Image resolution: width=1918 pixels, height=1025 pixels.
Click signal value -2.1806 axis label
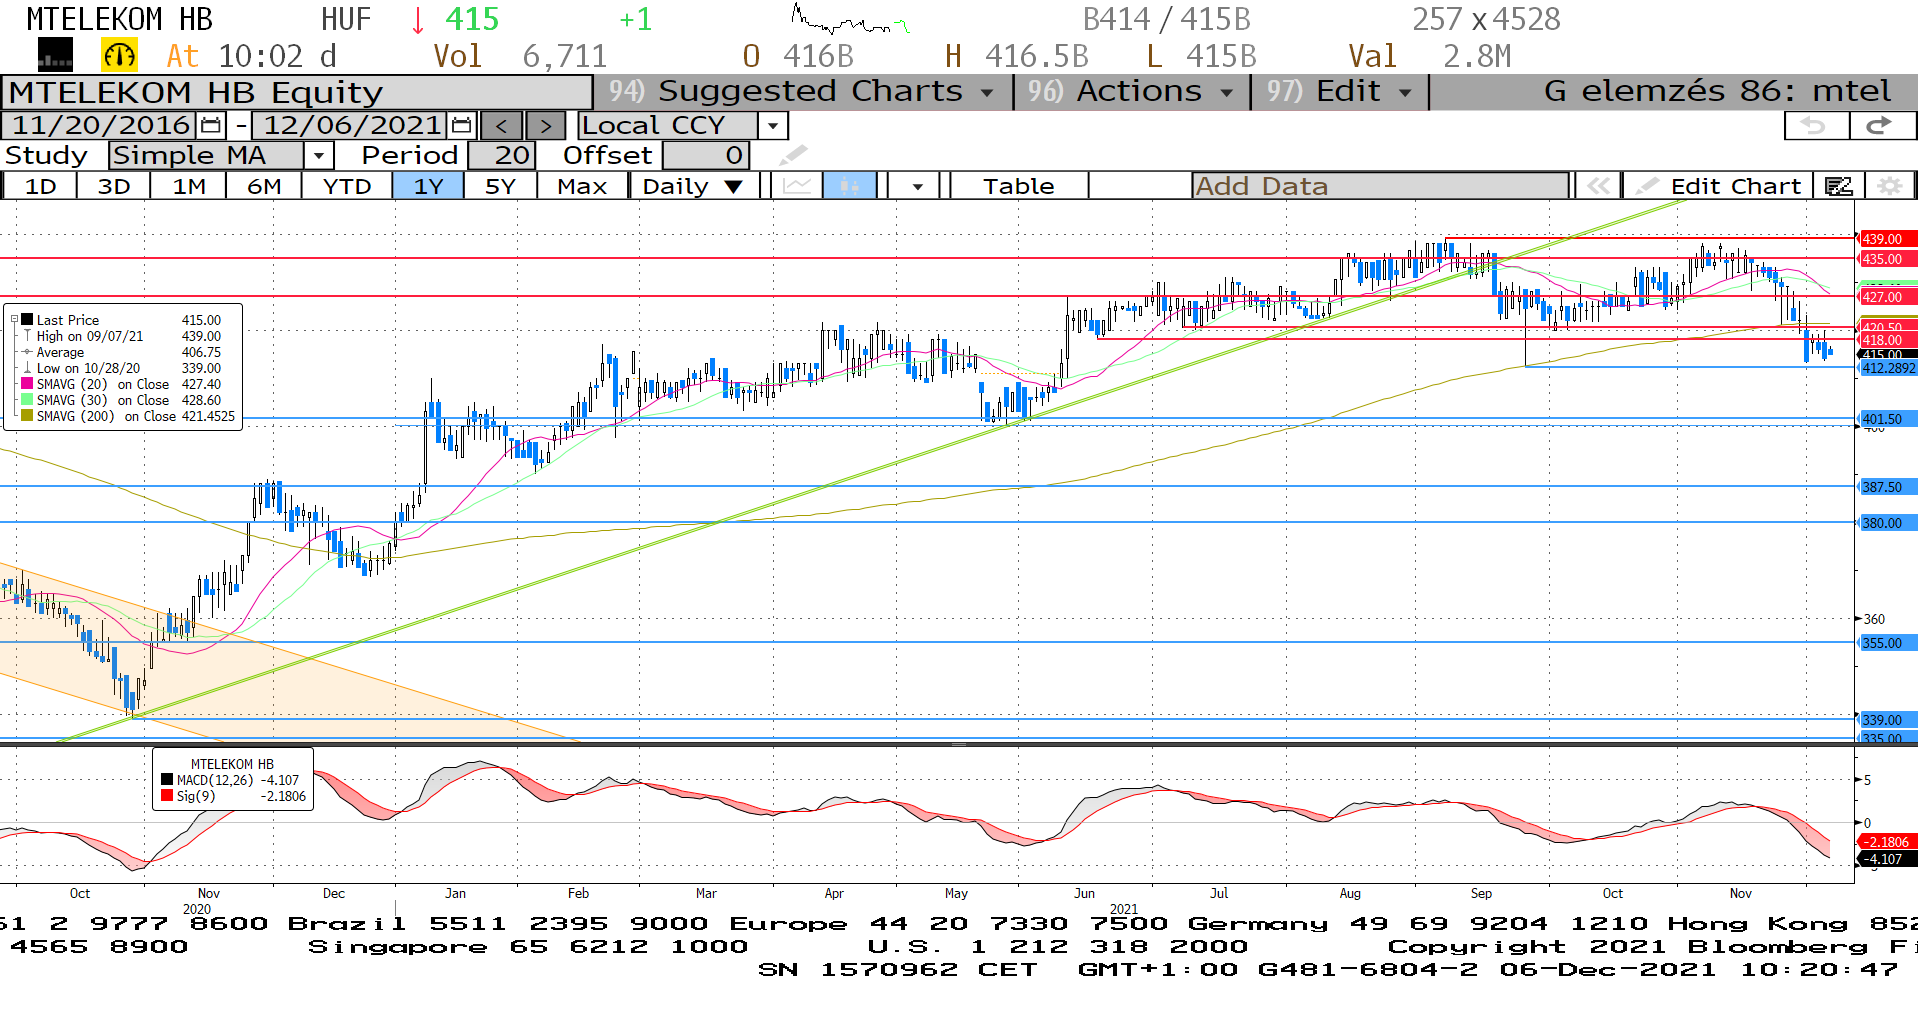click(x=1887, y=842)
